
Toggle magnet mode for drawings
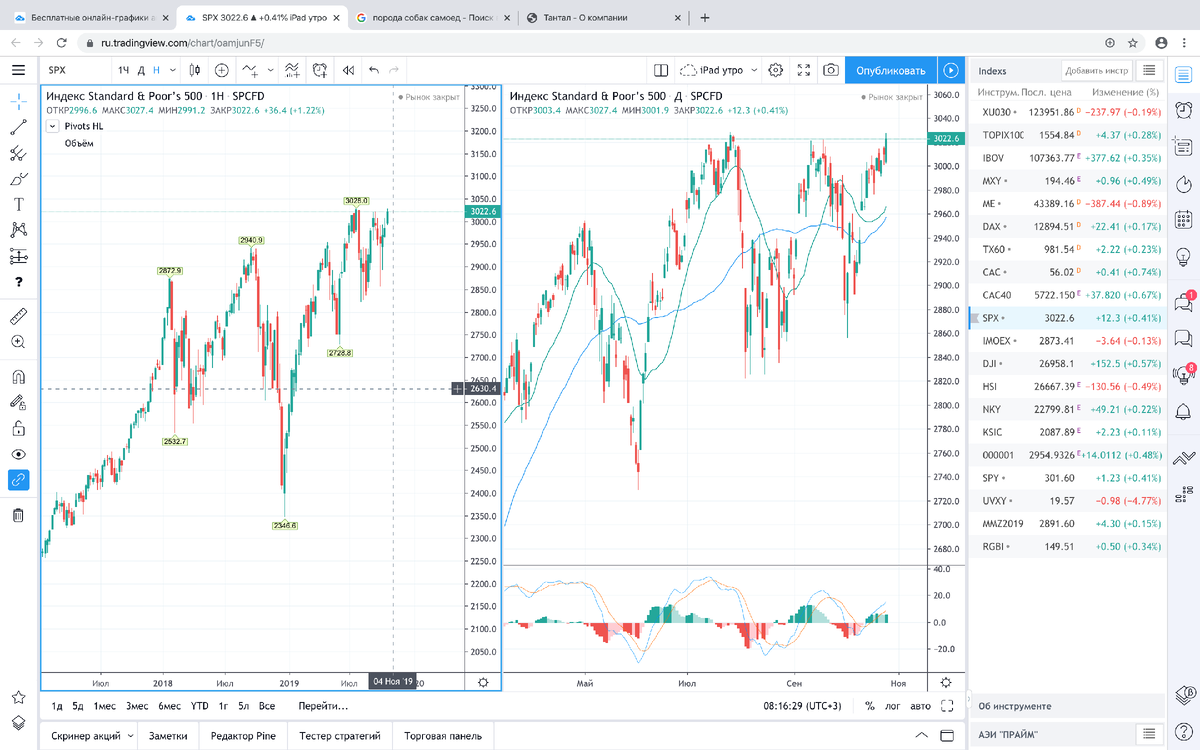18,378
